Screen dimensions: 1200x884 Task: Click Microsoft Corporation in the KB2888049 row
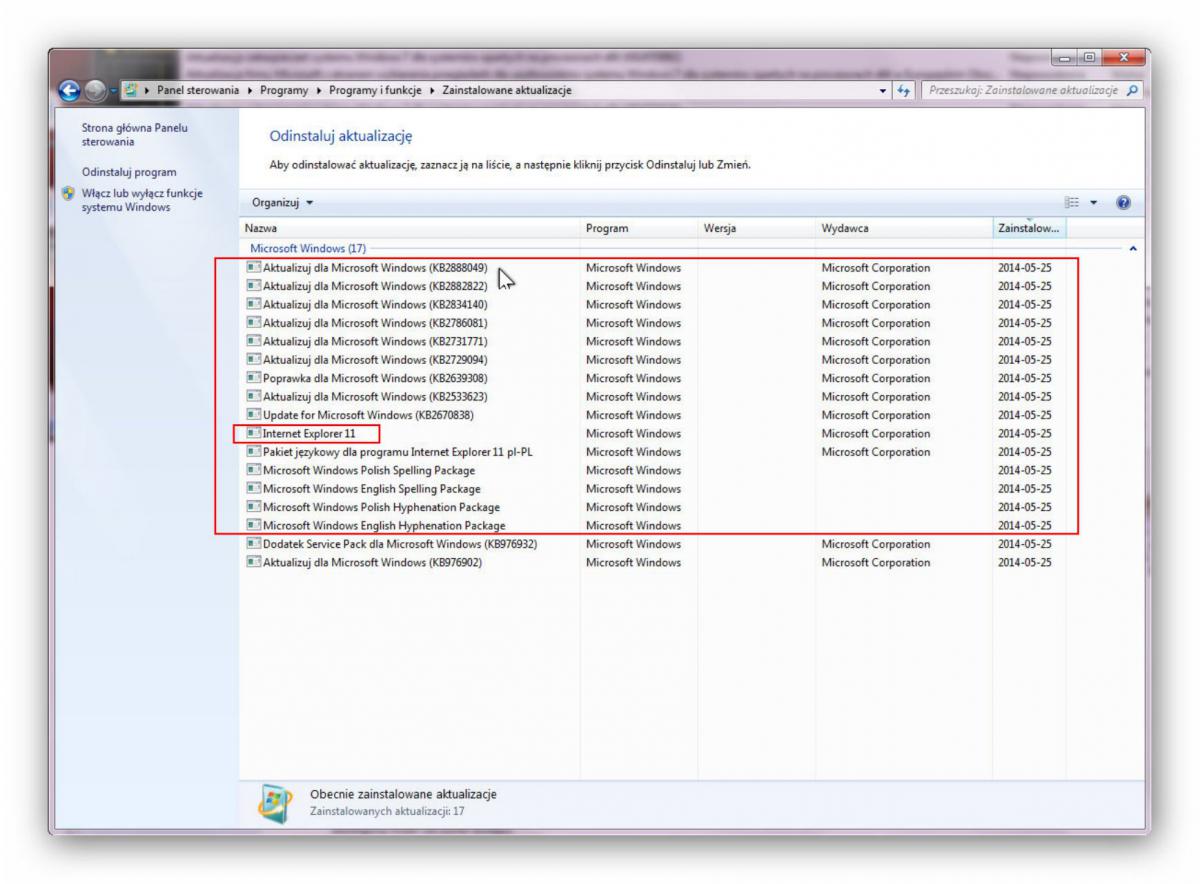coord(875,268)
